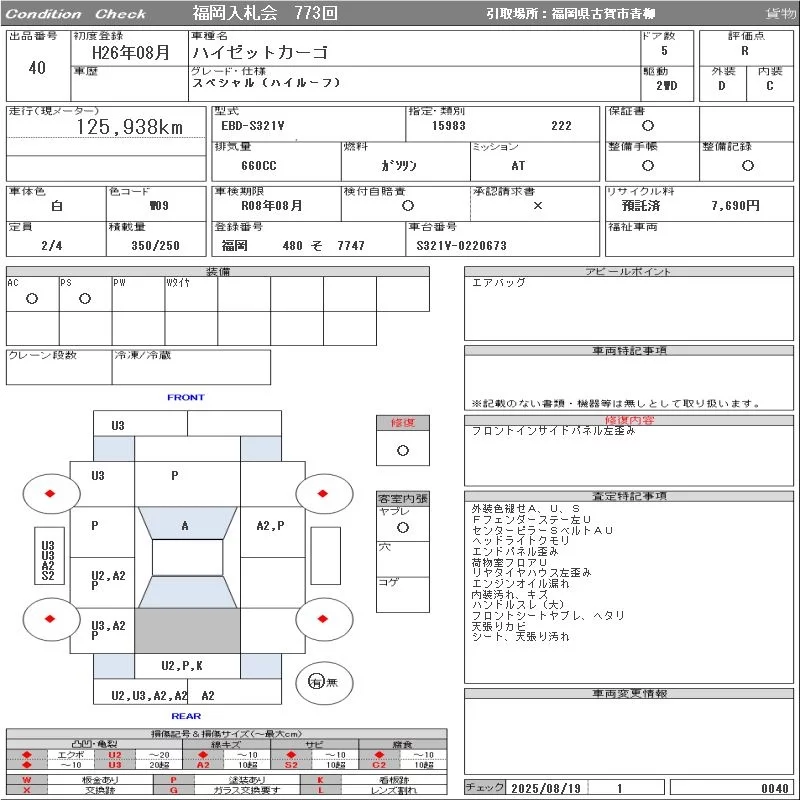The width and height of the screenshot is (800, 800).
Task: Toggle the 整備手帳 circle mark
Action: (648, 165)
